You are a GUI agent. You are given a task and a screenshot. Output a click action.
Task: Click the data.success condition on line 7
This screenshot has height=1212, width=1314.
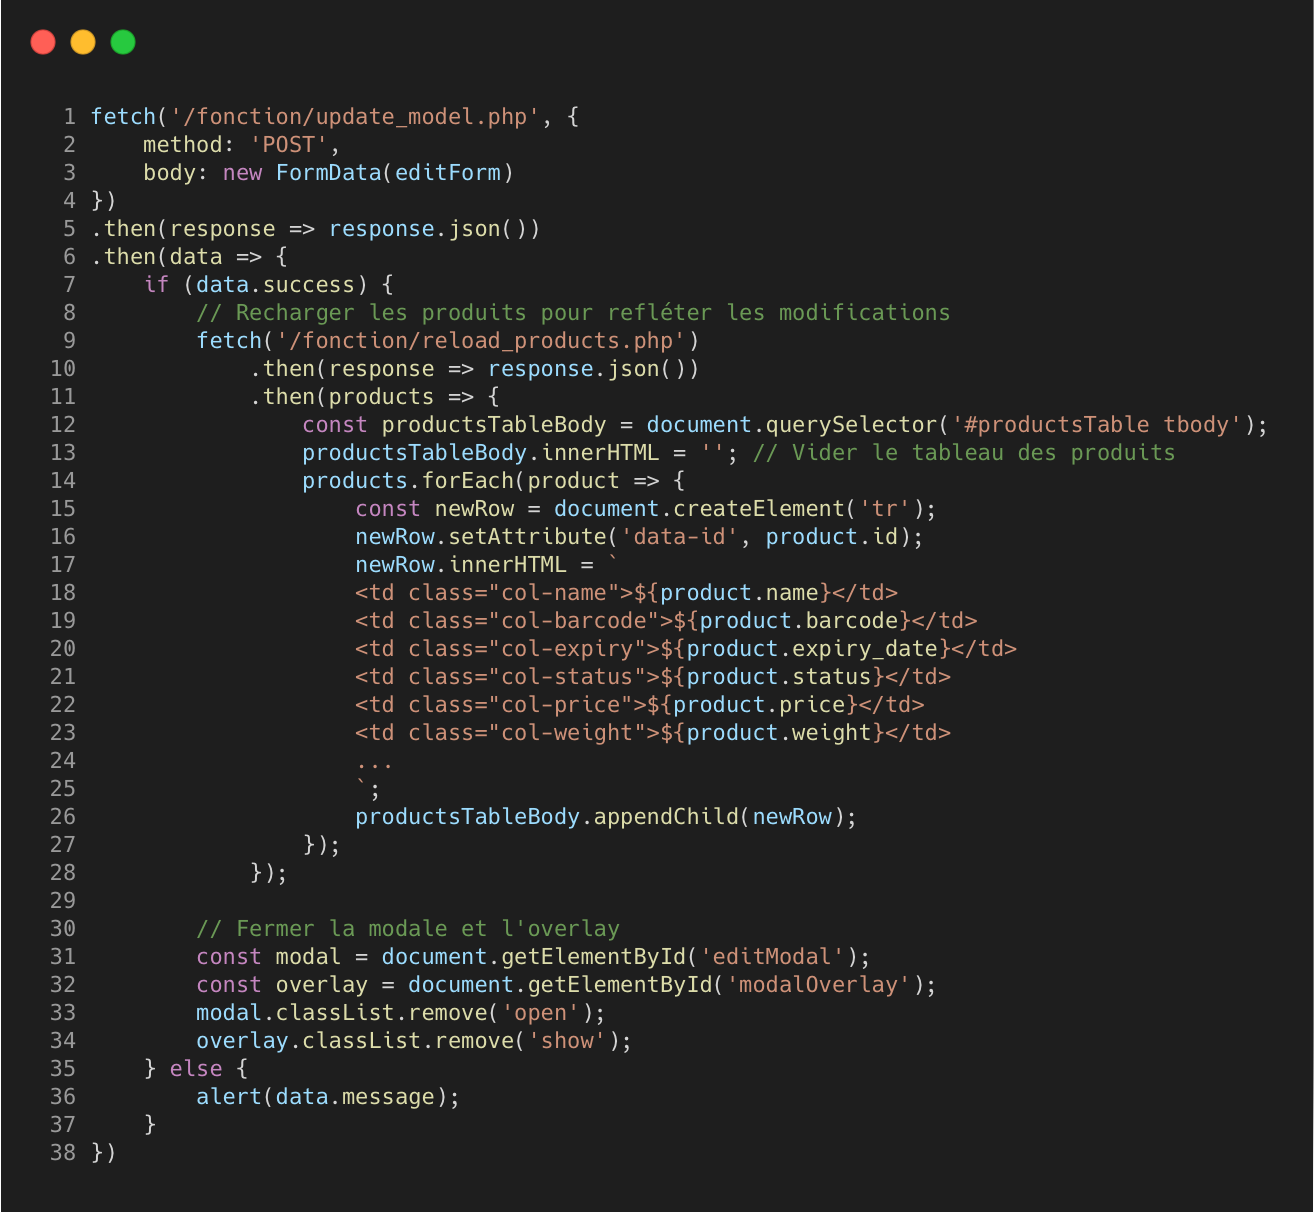pos(275,285)
